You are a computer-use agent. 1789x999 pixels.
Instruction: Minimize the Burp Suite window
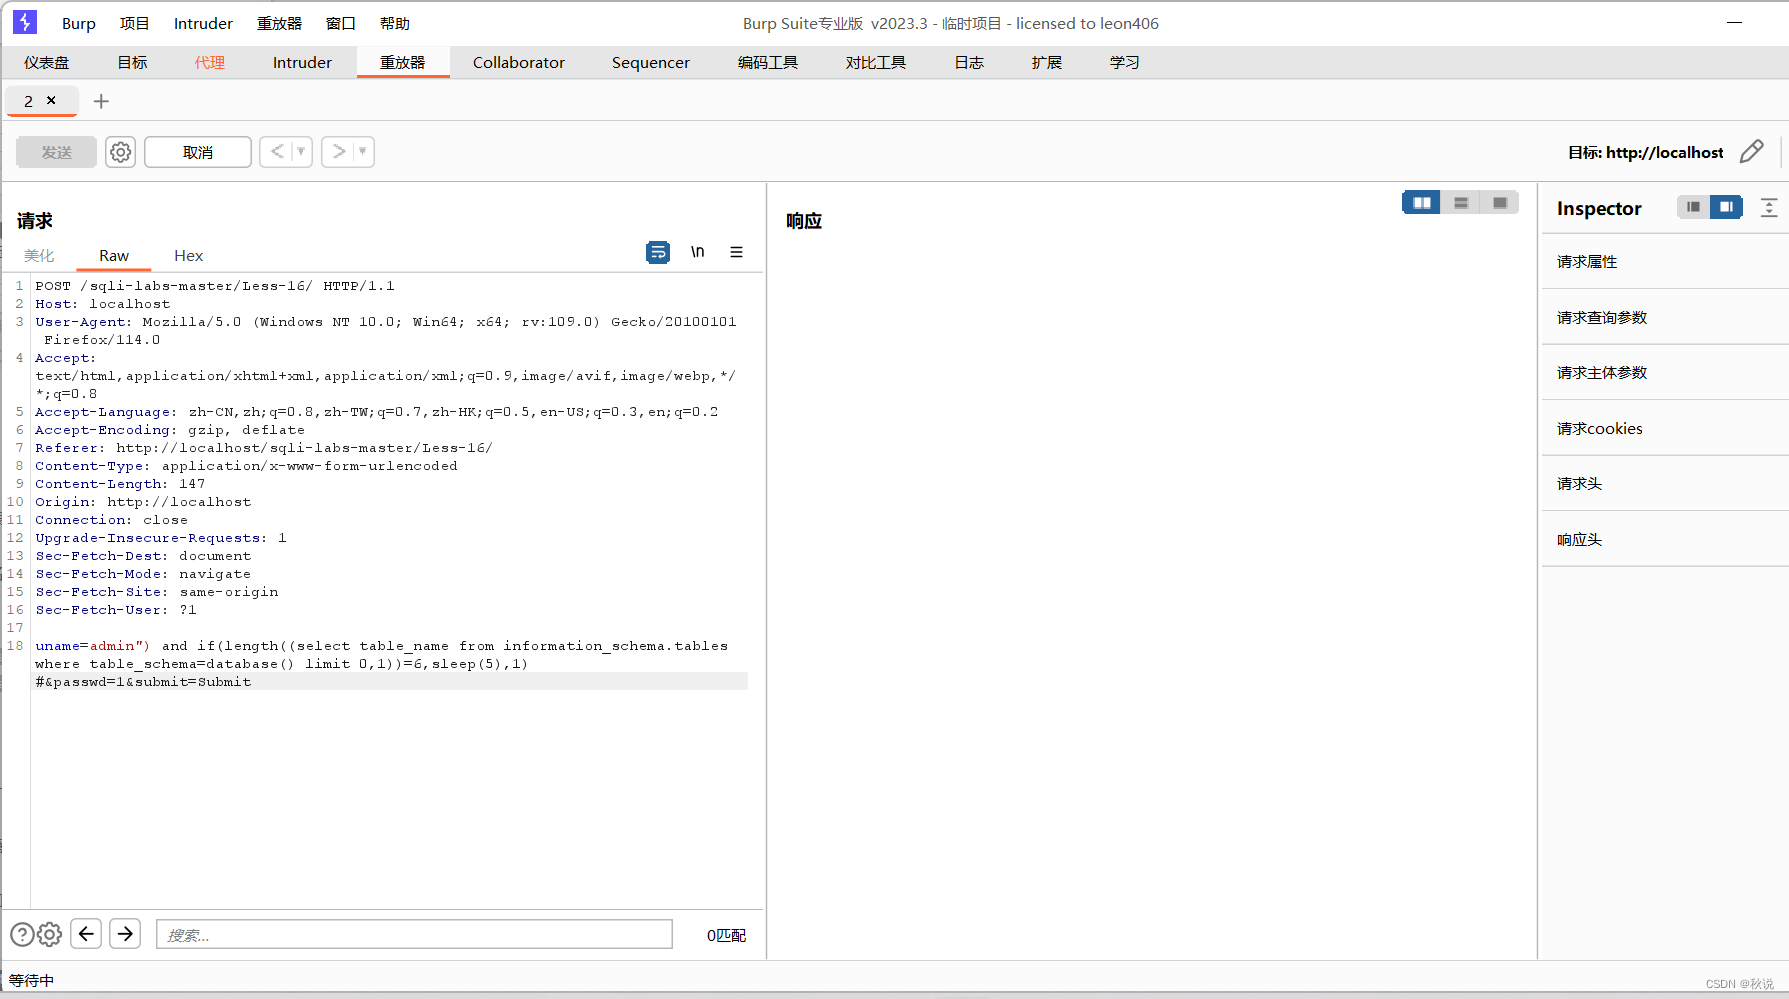tap(1734, 22)
